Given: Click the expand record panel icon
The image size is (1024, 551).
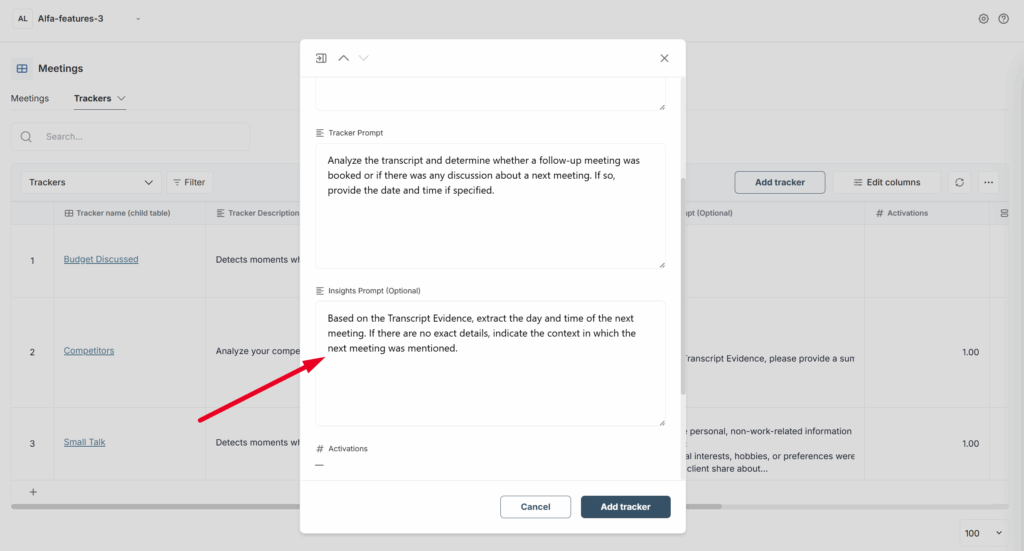Looking at the screenshot, I should point(321,58).
